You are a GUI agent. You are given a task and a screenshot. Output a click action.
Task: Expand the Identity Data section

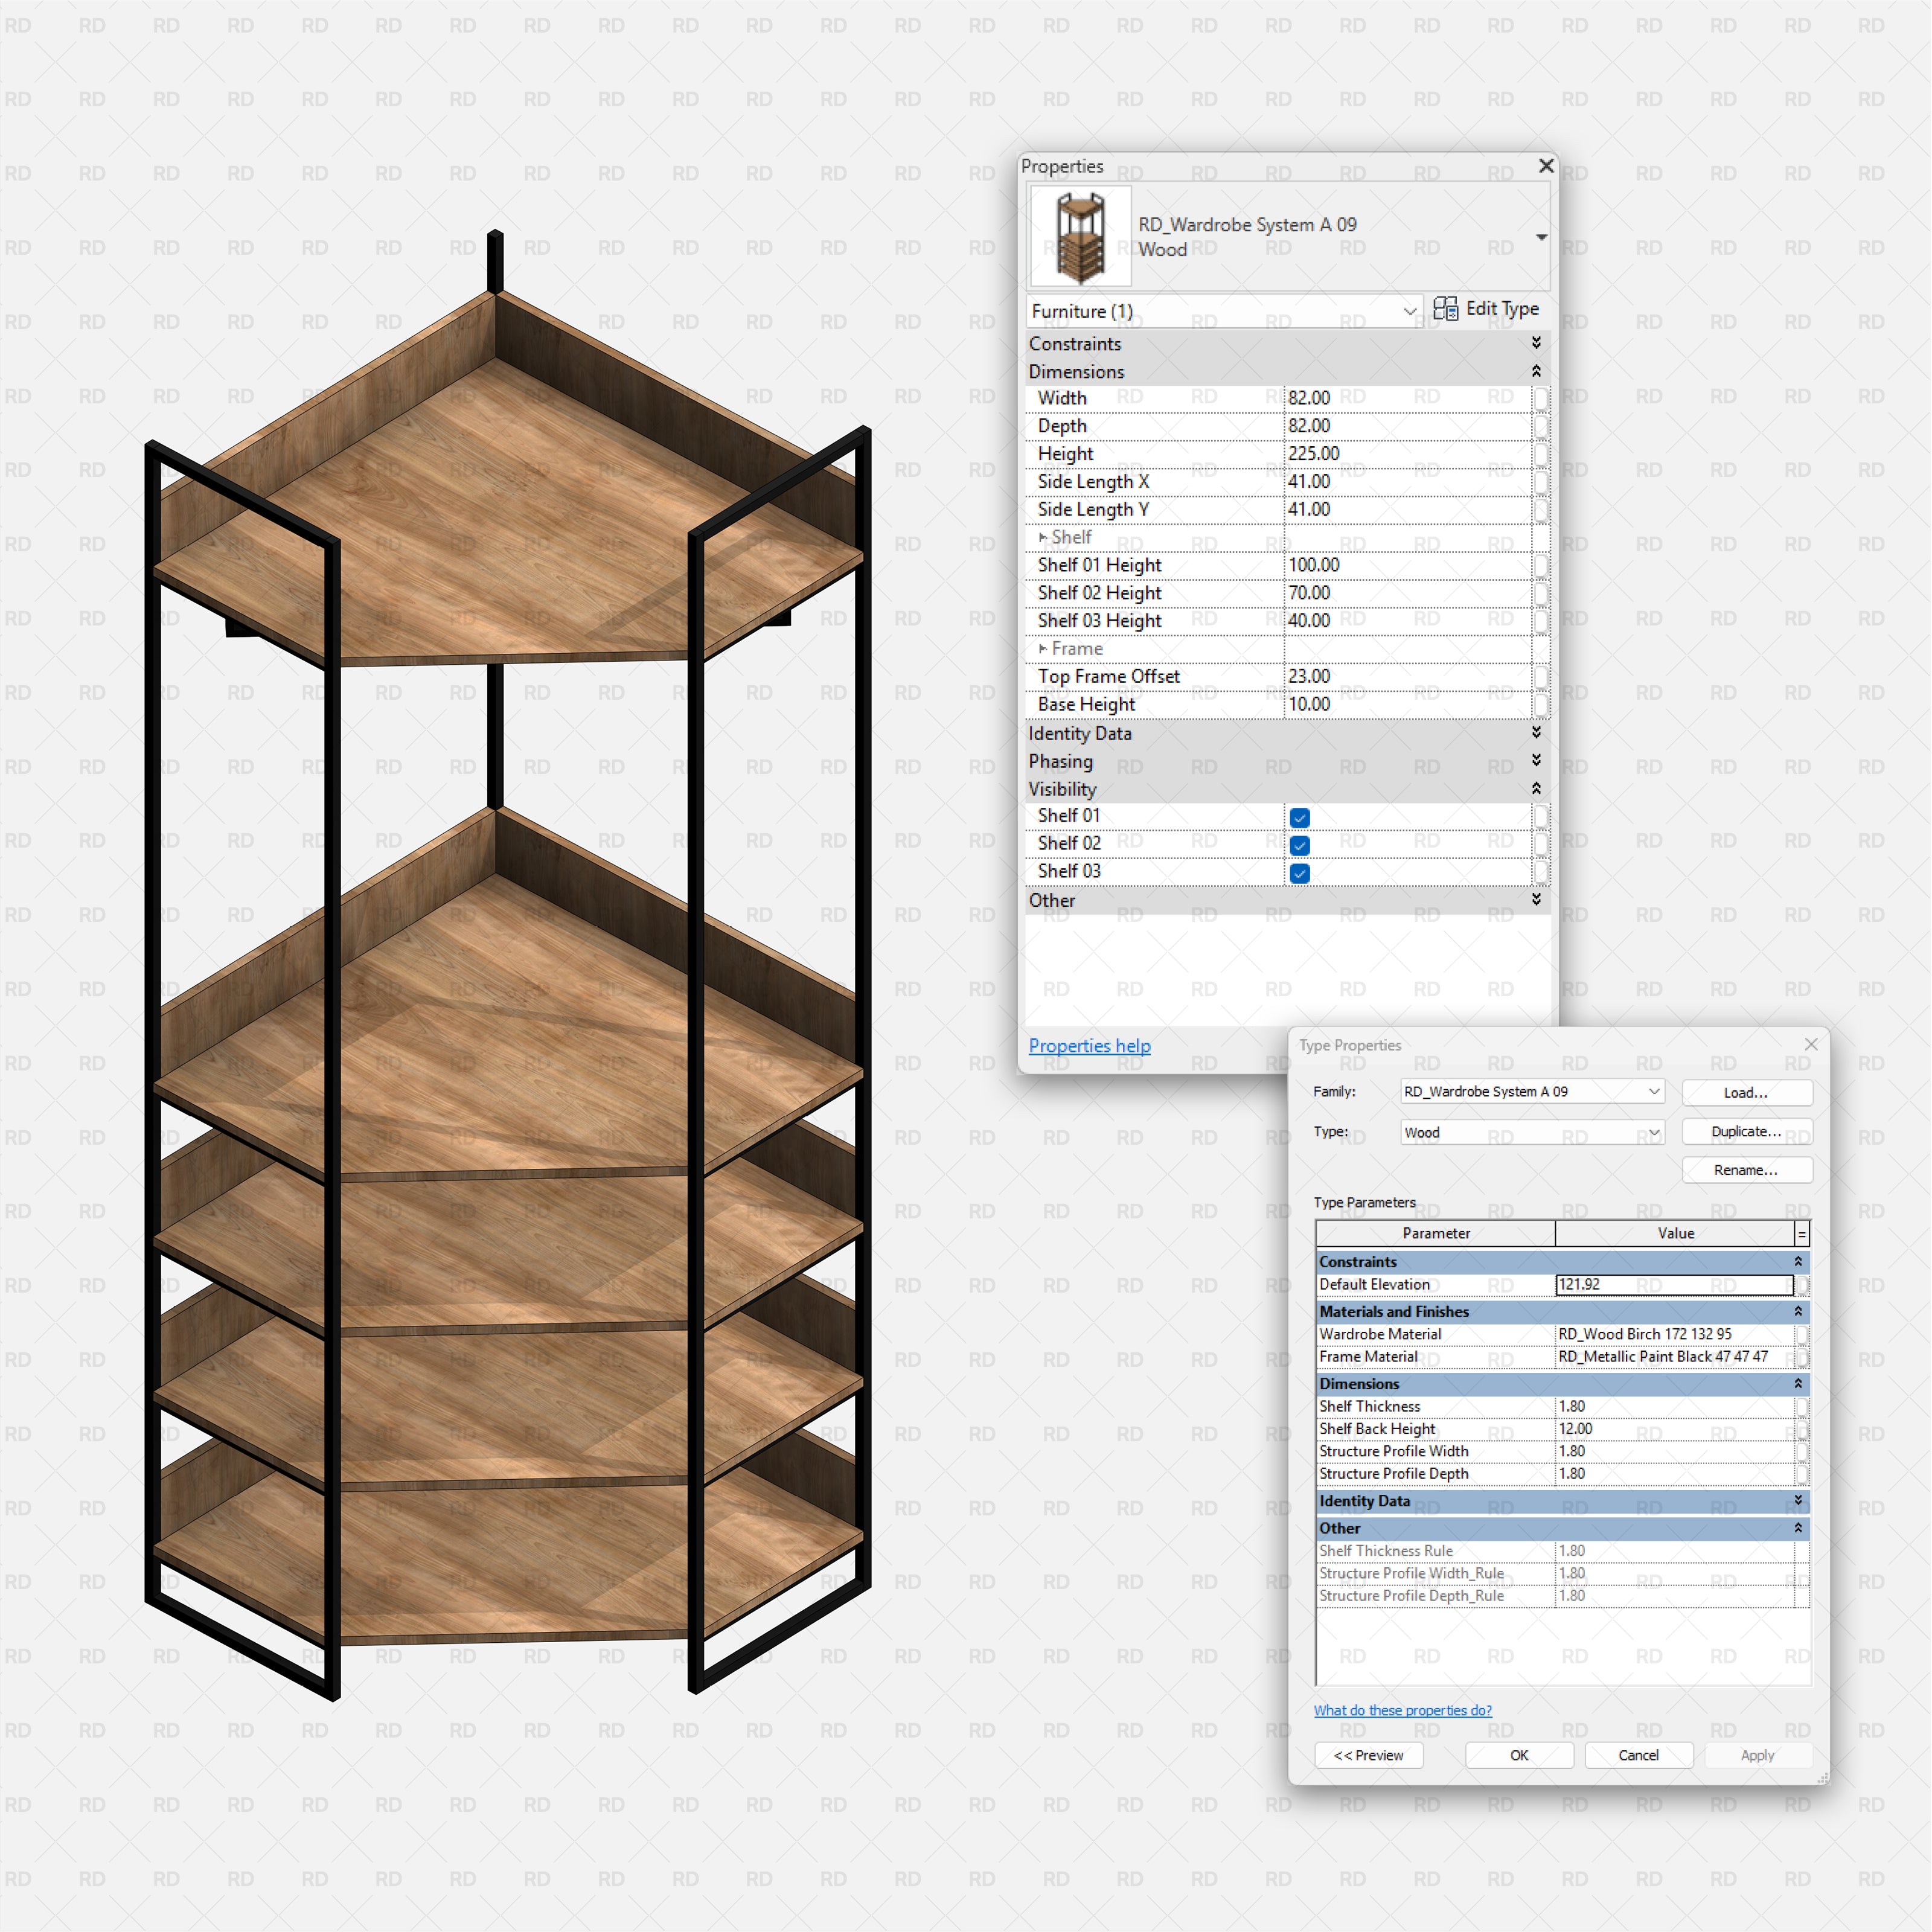(1536, 733)
